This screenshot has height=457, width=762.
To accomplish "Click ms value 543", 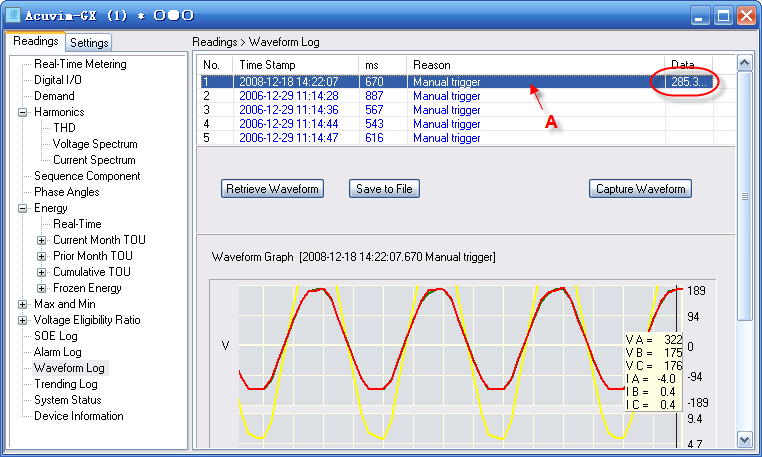I will (x=374, y=124).
